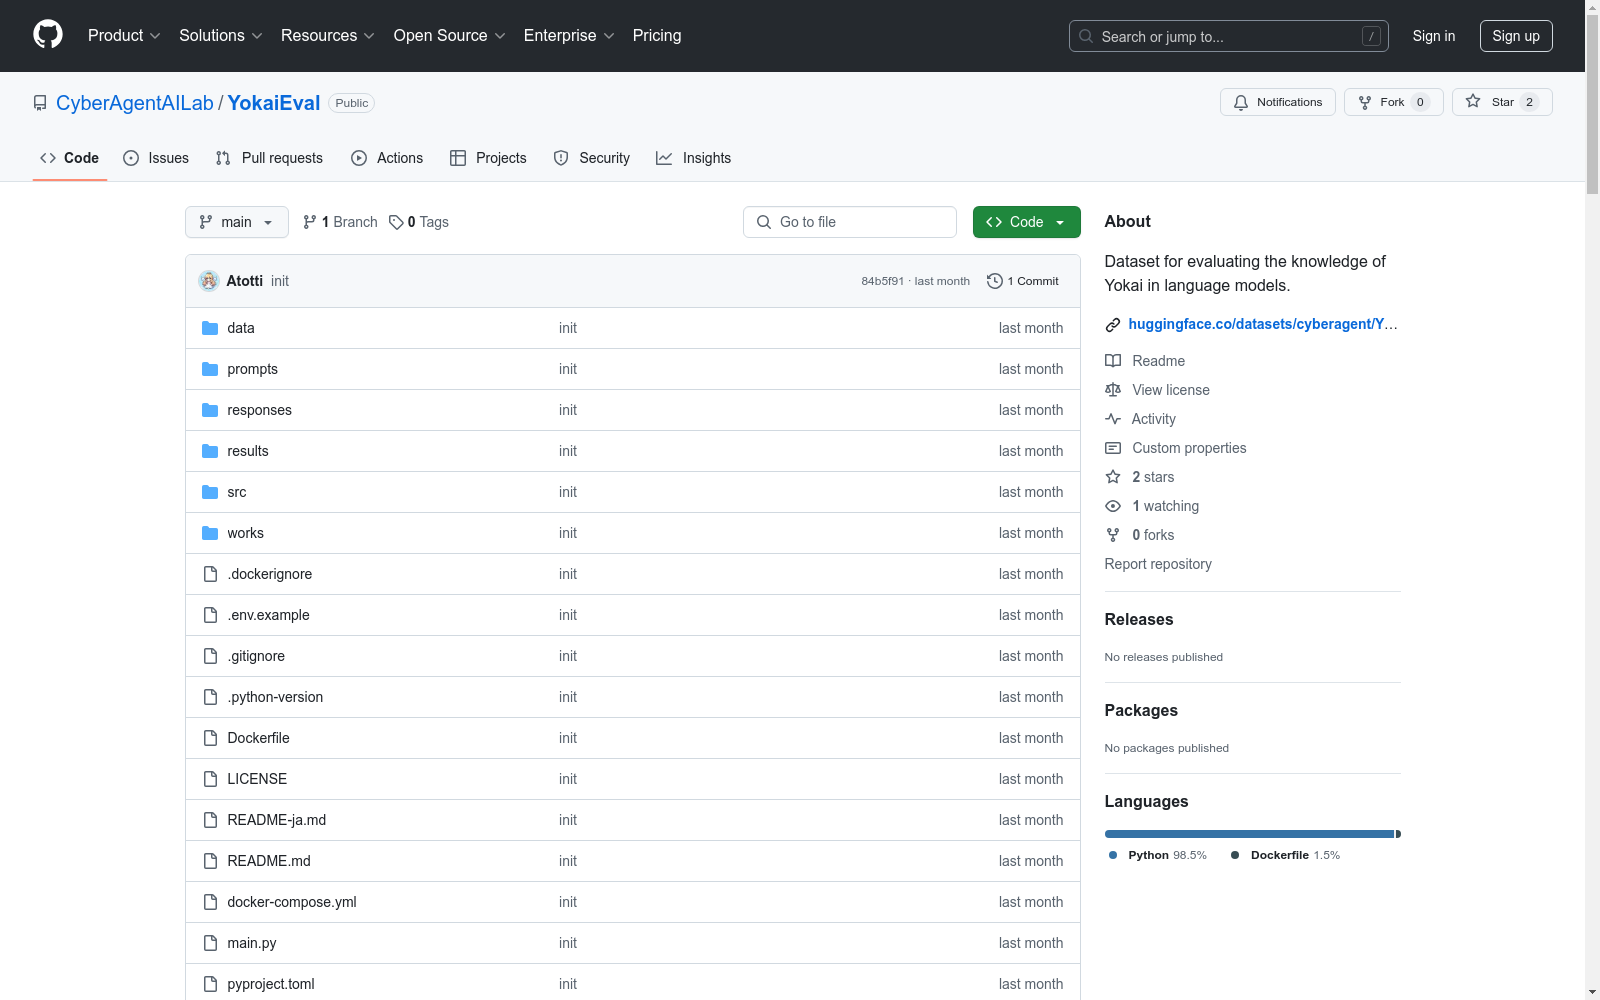Expand the Solutions menu
The height and width of the screenshot is (1000, 1600).
221,35
